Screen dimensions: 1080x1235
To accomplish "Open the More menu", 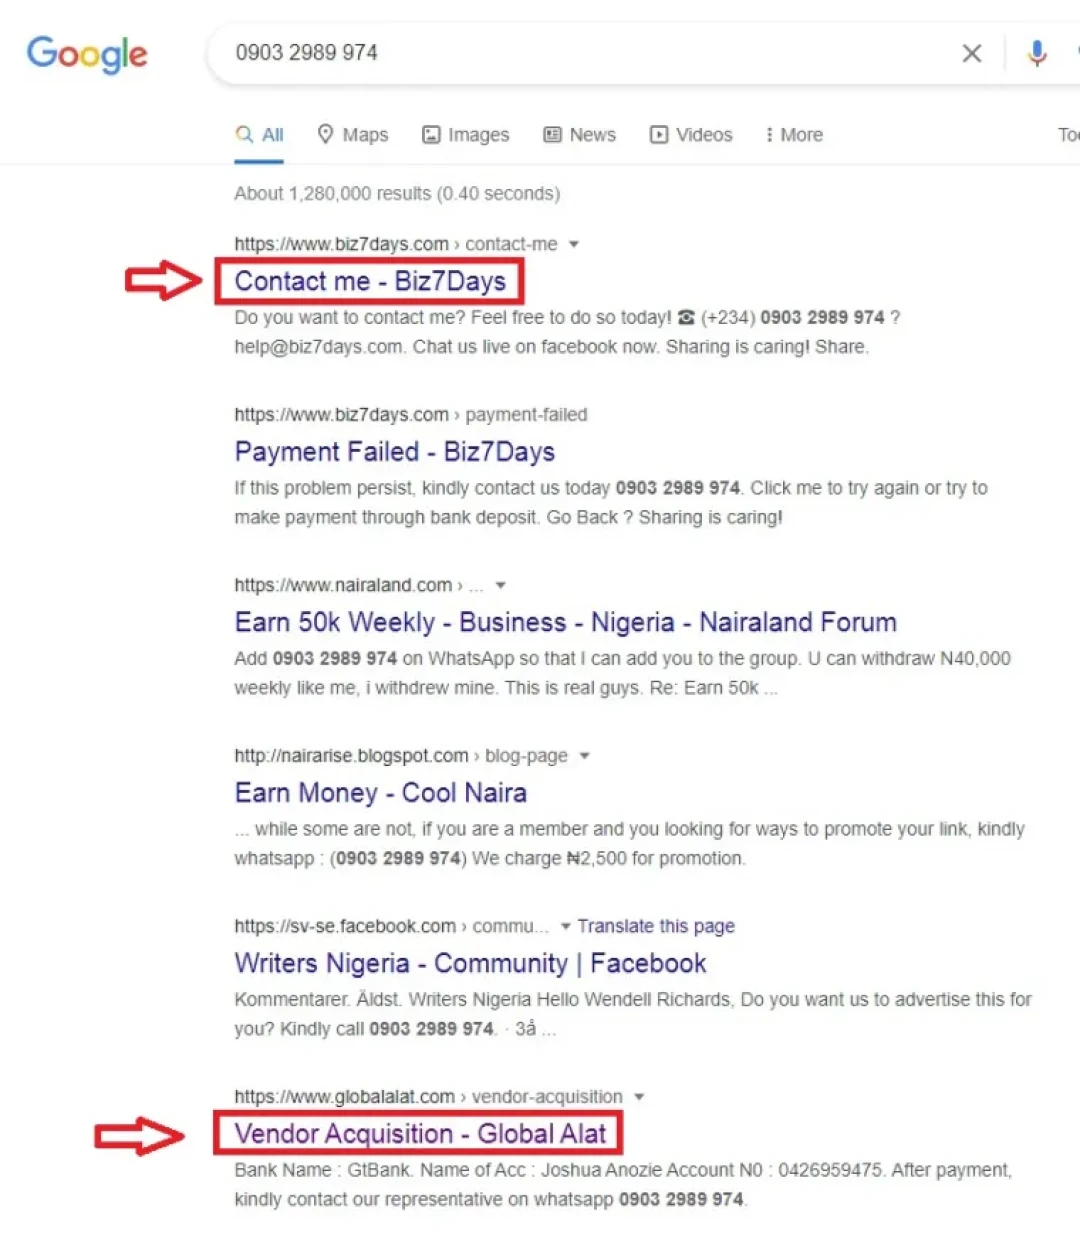I will [794, 135].
